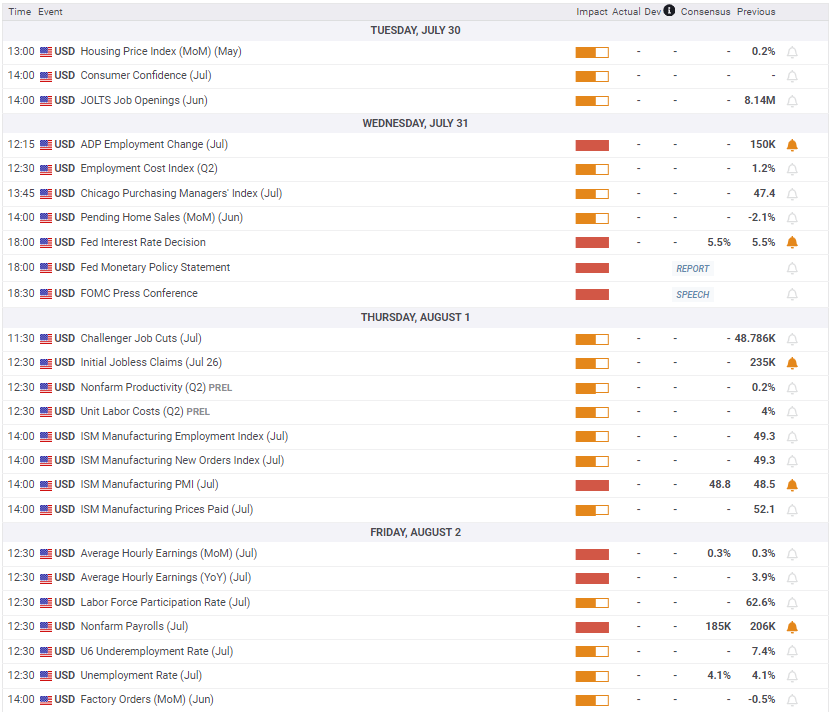Screen dimensions: 832x712
Task: Click US flag icon beside JOLTS Job Openings
Action: click(x=46, y=101)
